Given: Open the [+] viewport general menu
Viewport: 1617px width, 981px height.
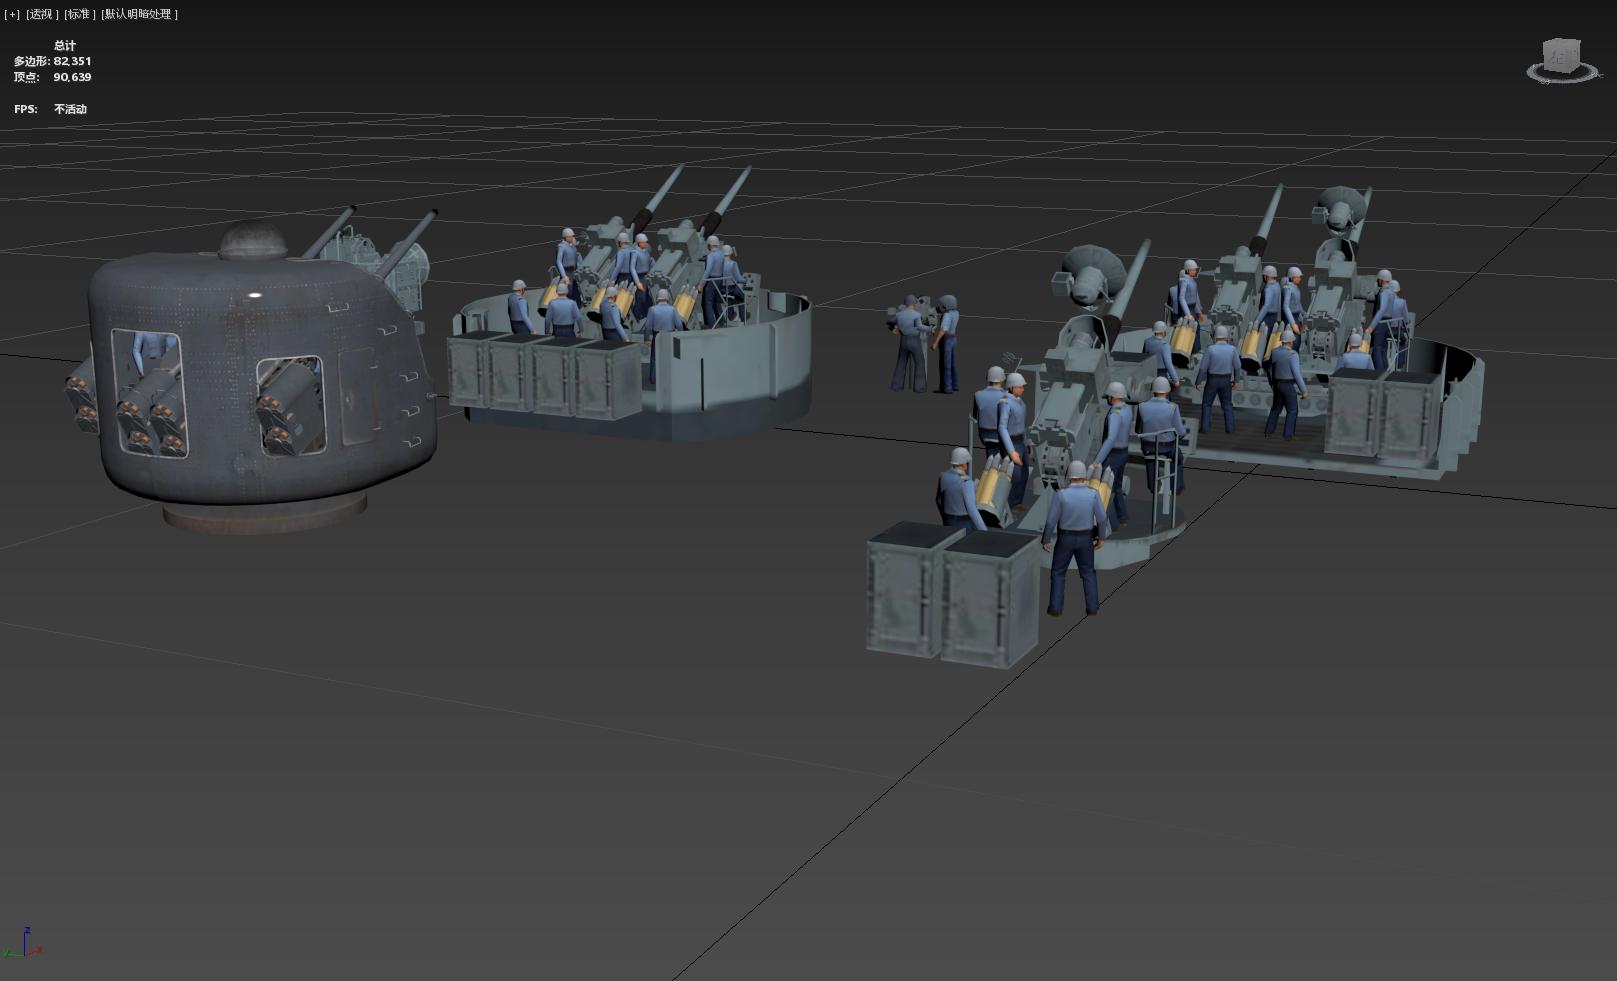Looking at the screenshot, I should 12,14.
